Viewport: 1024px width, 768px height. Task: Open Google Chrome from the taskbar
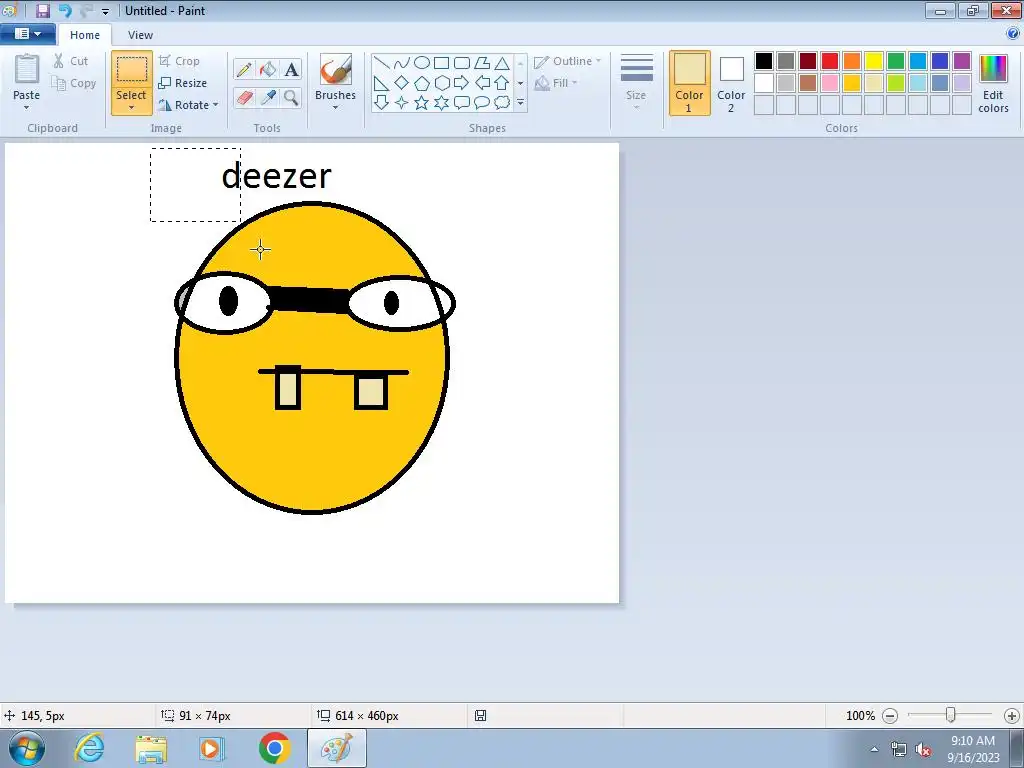[274, 748]
